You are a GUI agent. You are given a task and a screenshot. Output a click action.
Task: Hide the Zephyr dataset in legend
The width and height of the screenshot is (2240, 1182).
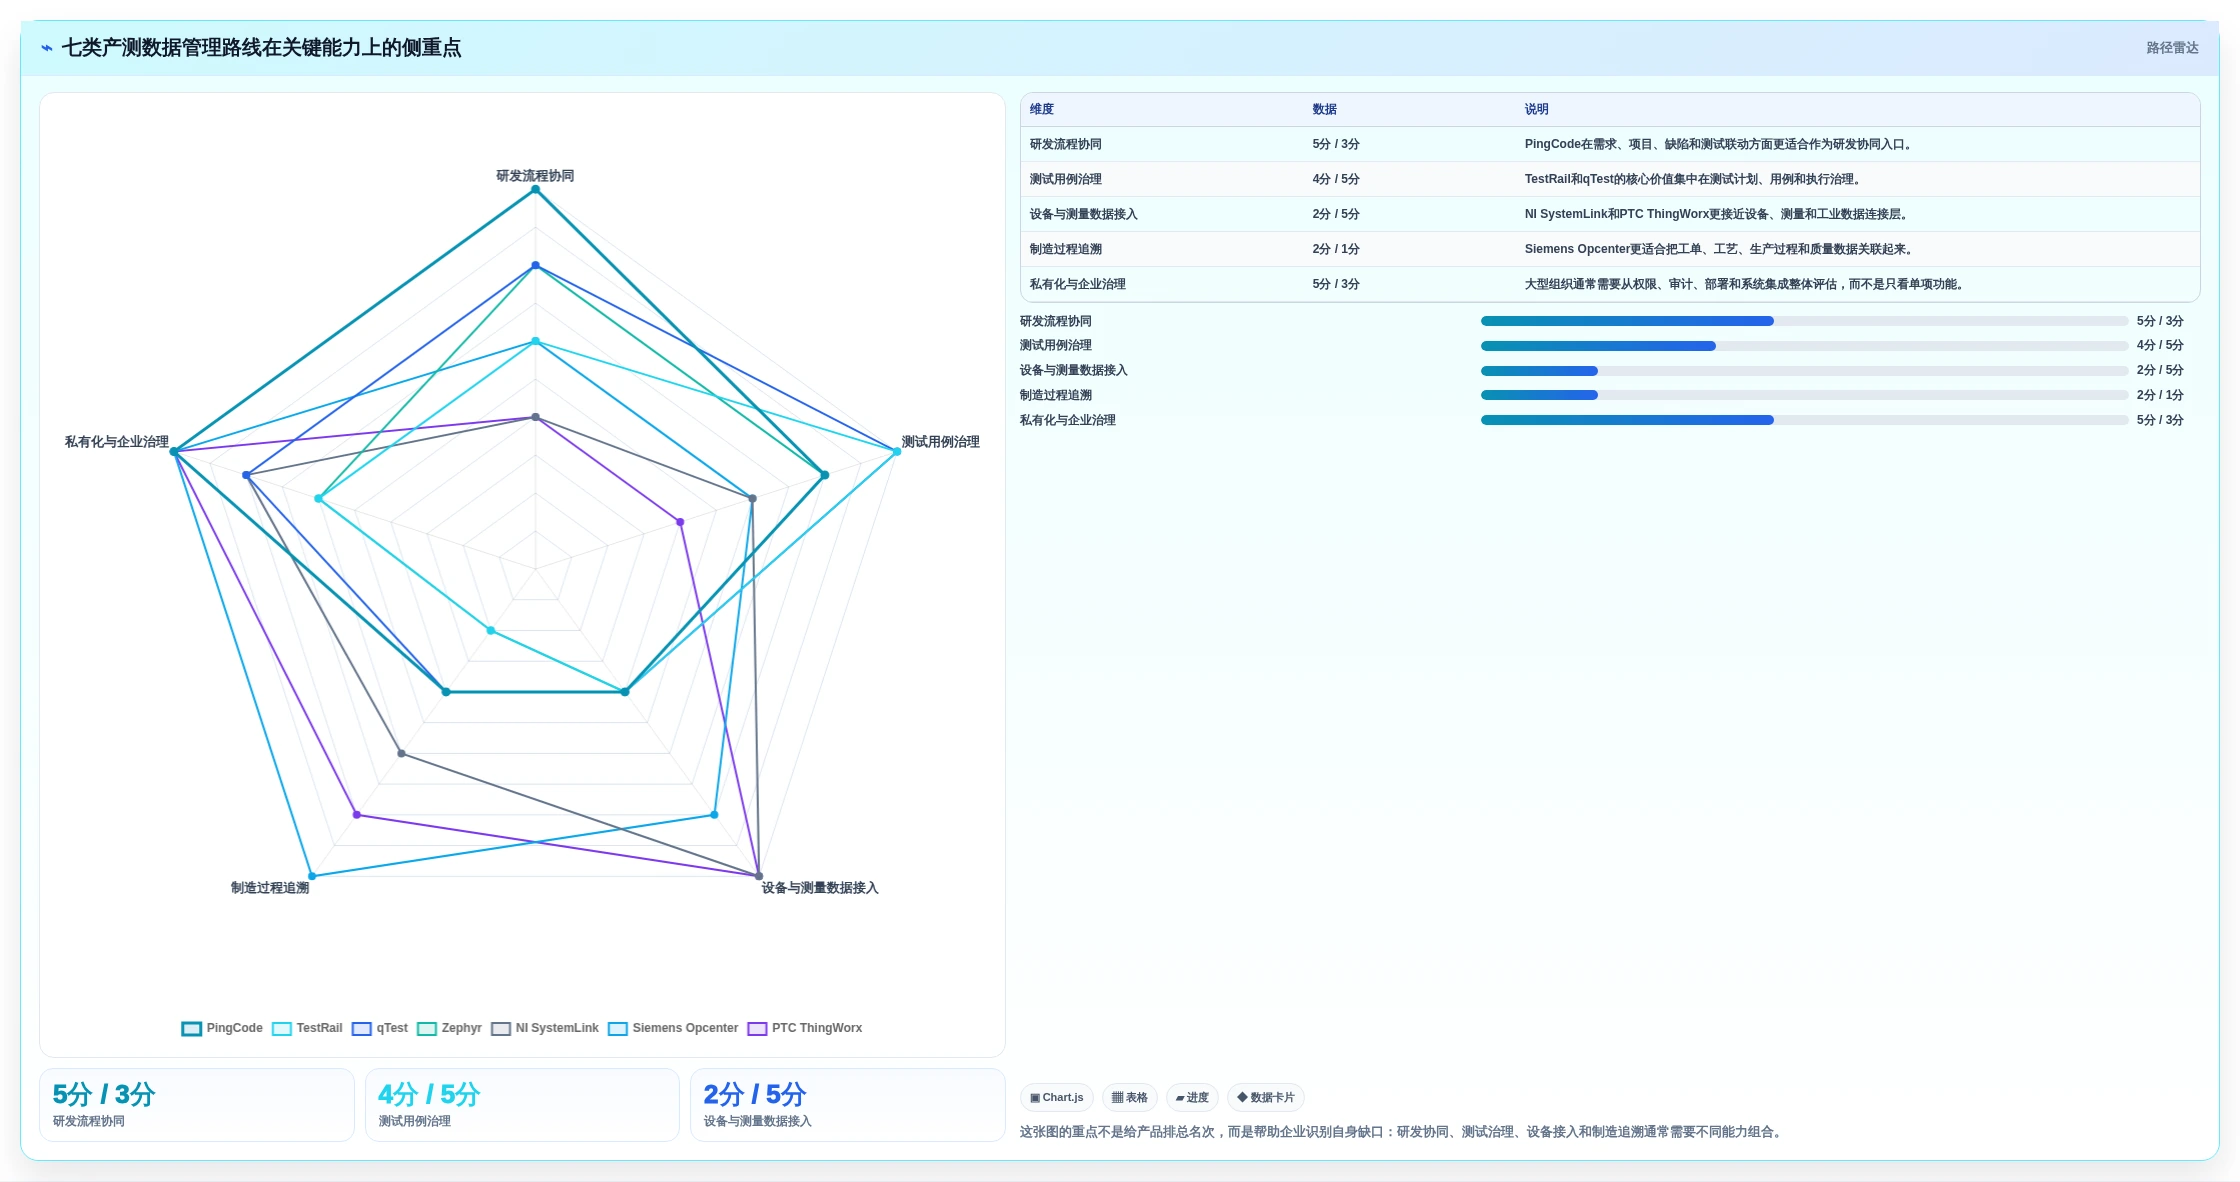tap(450, 1028)
